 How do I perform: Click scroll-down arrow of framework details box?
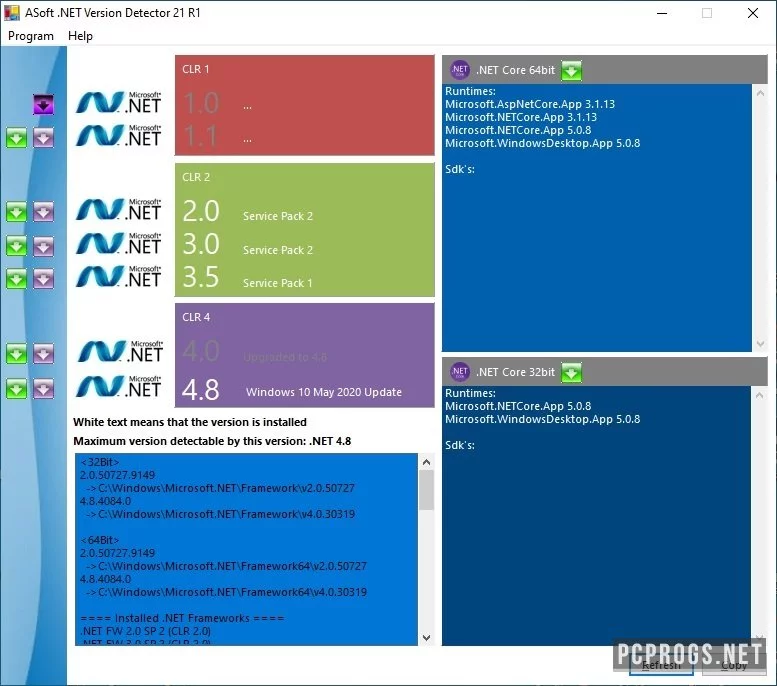426,638
